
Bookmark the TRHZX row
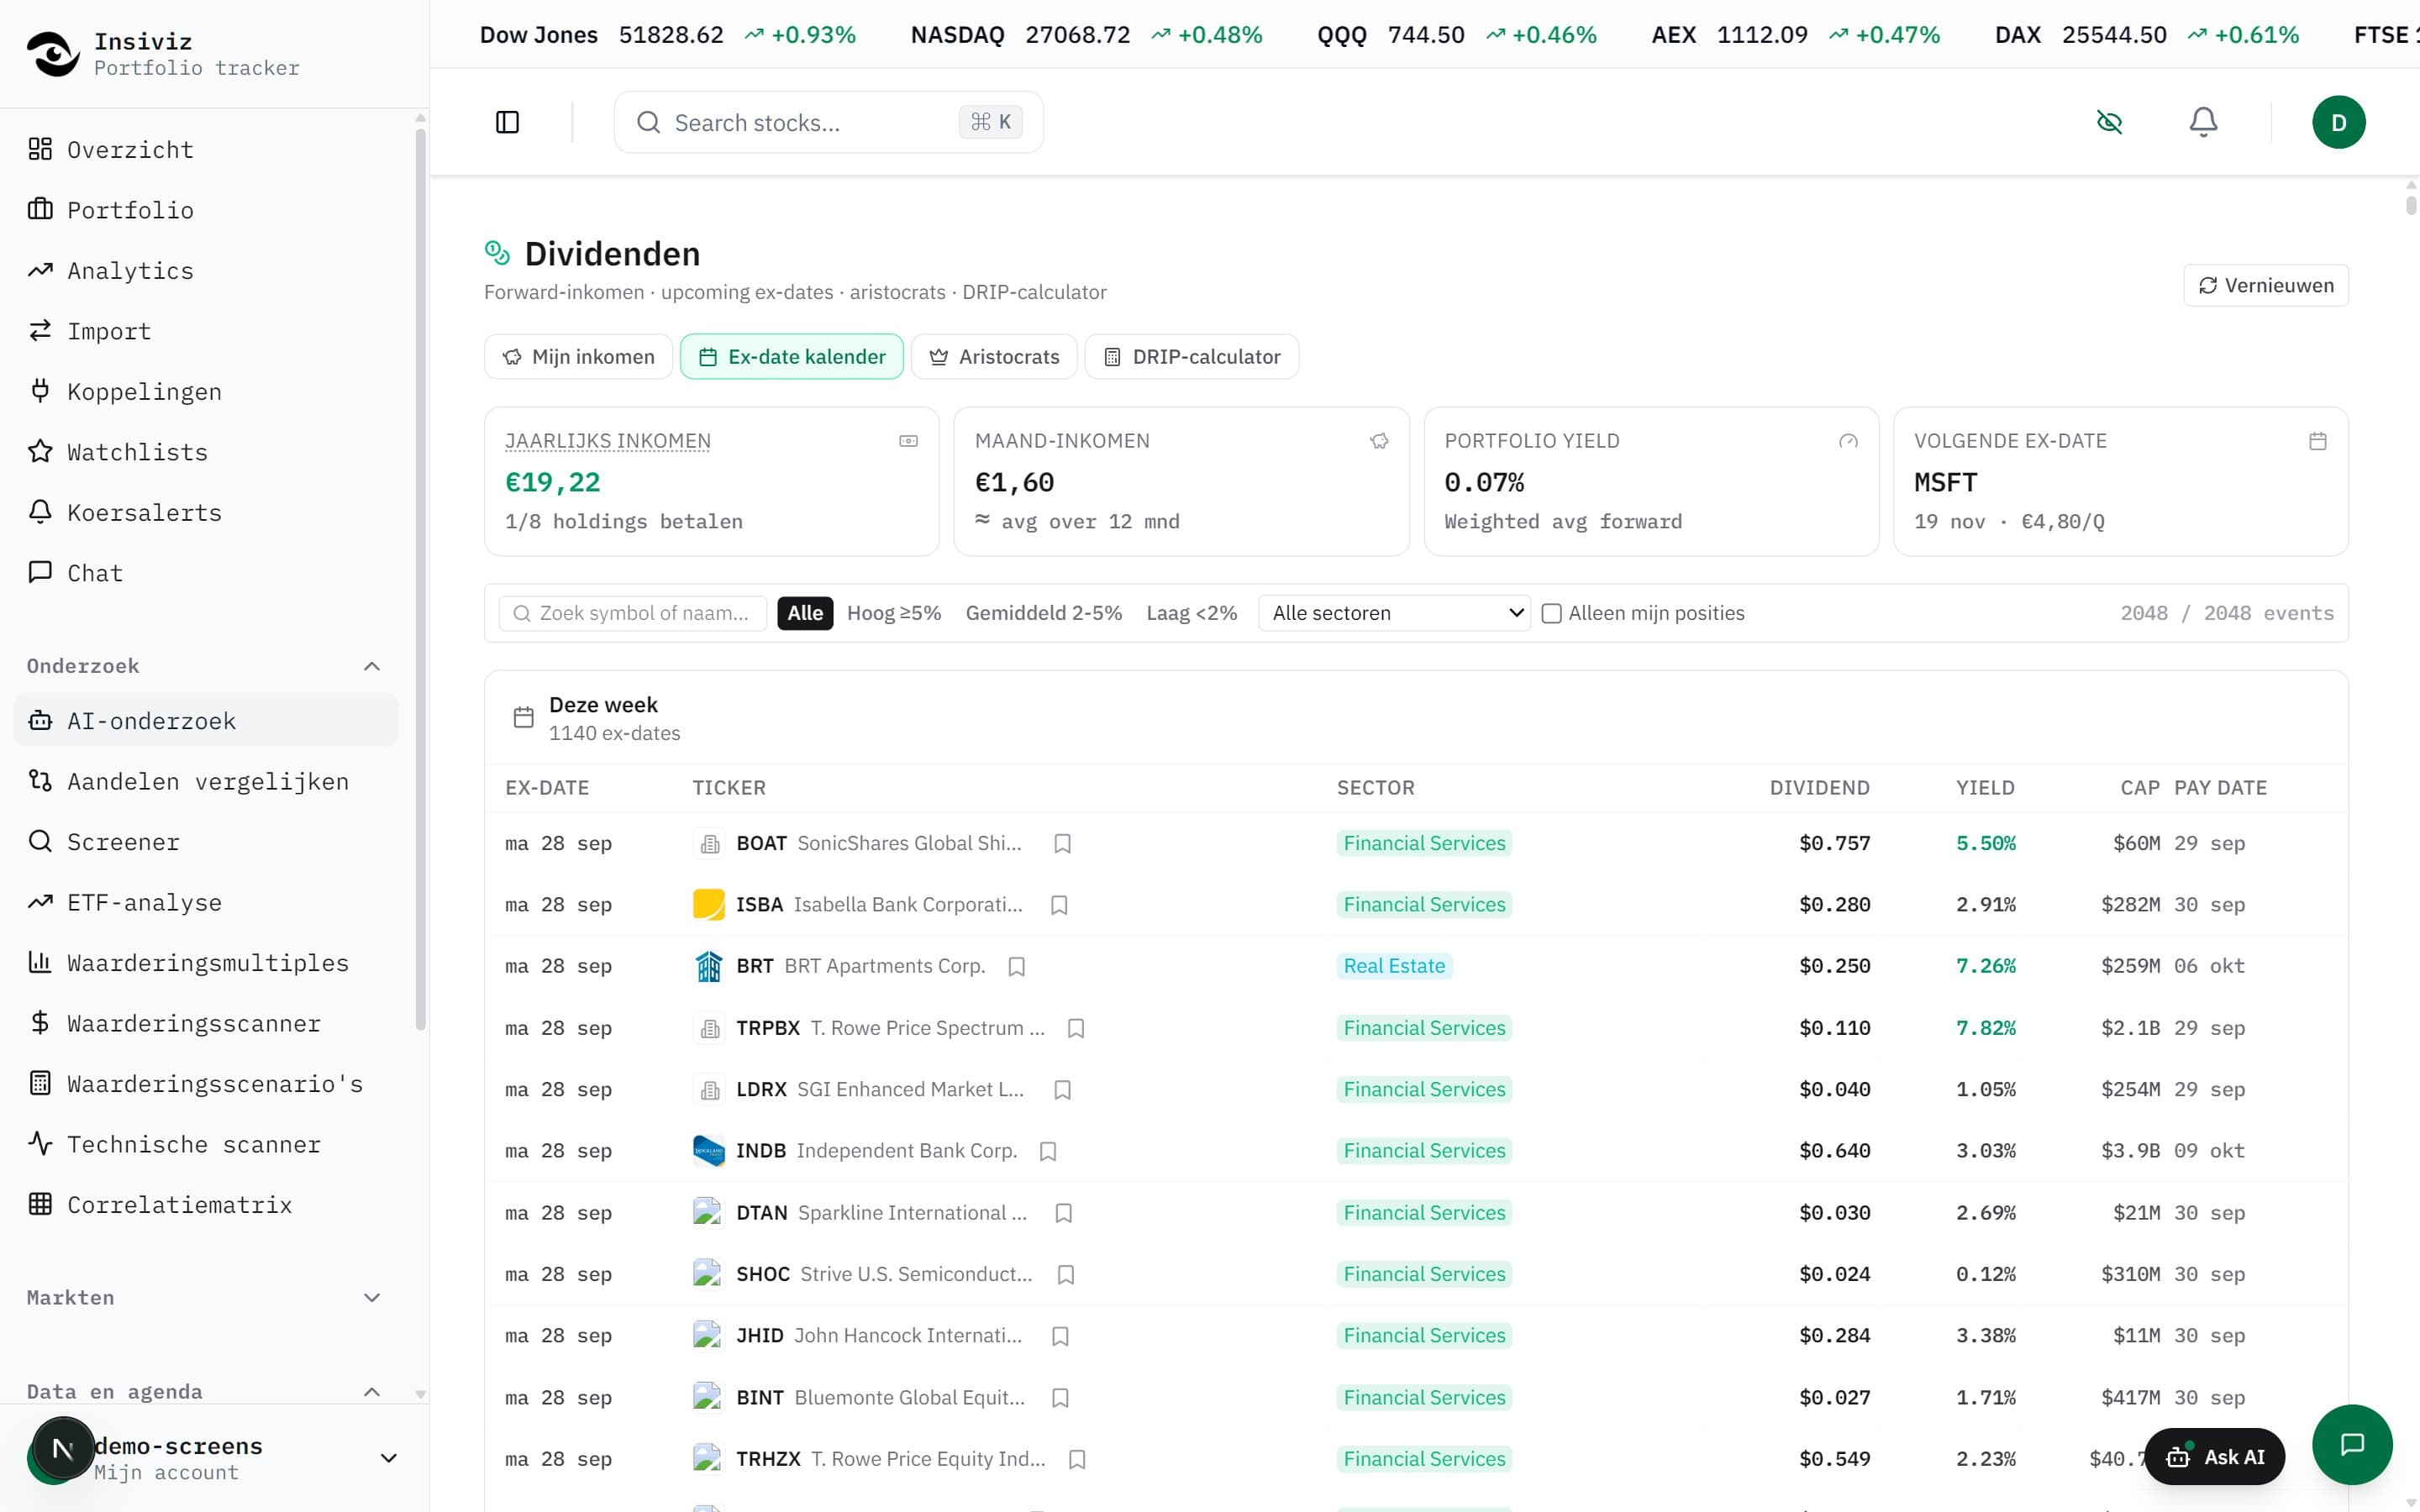click(1076, 1459)
